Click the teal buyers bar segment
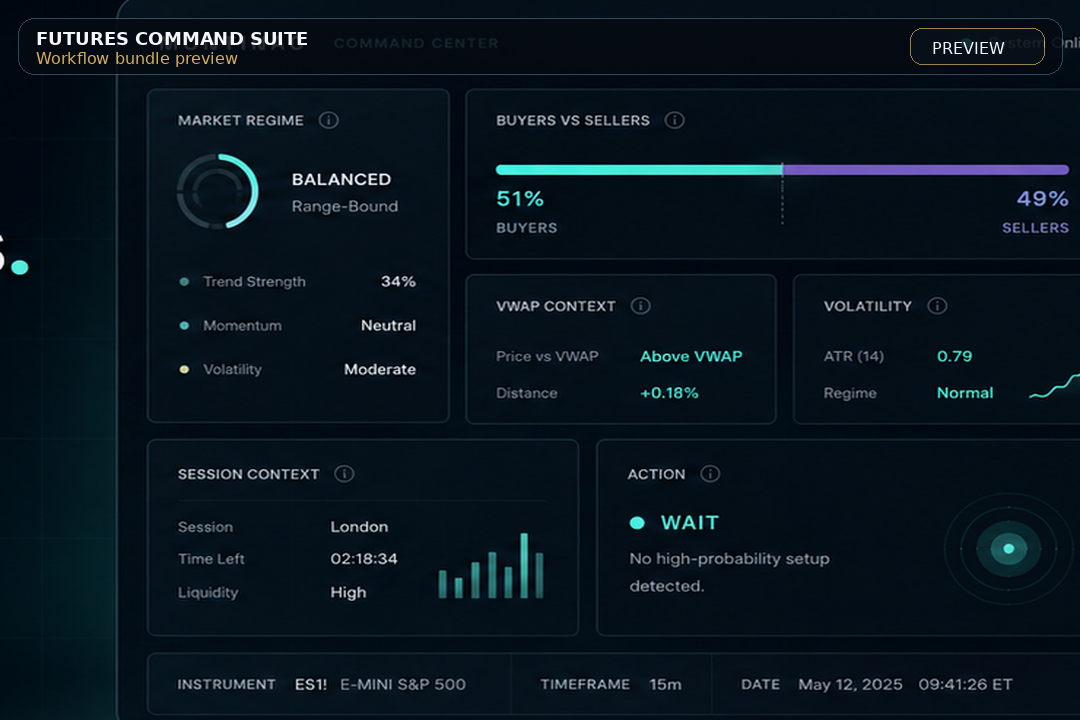 639,169
